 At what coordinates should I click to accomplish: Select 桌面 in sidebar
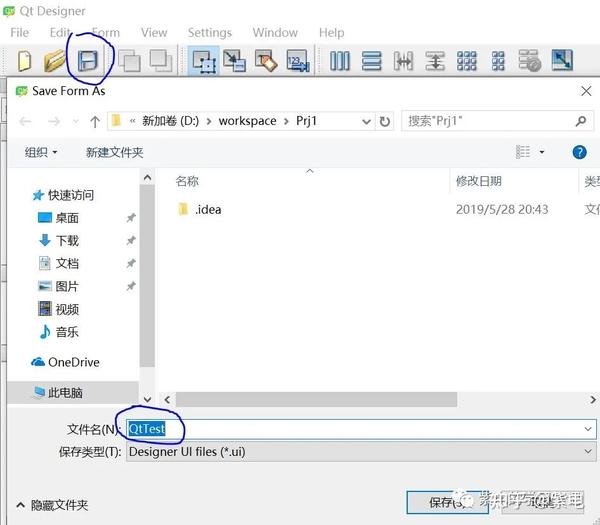(58, 218)
